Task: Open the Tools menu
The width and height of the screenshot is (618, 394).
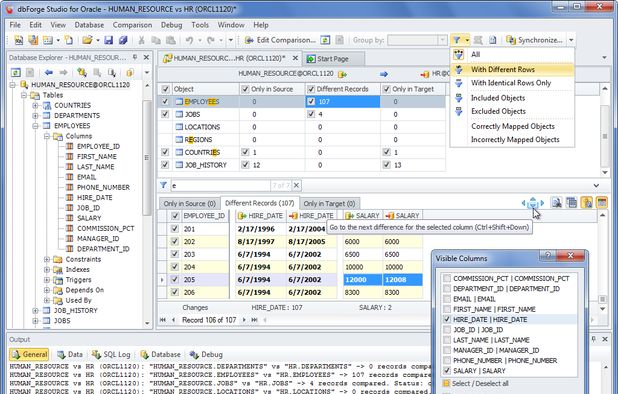Action: 200,25
